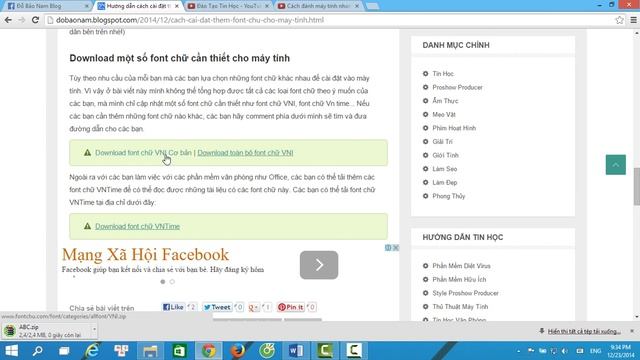Open File Explorer from taskbar
This screenshot has width=640, height=360.
(150, 351)
